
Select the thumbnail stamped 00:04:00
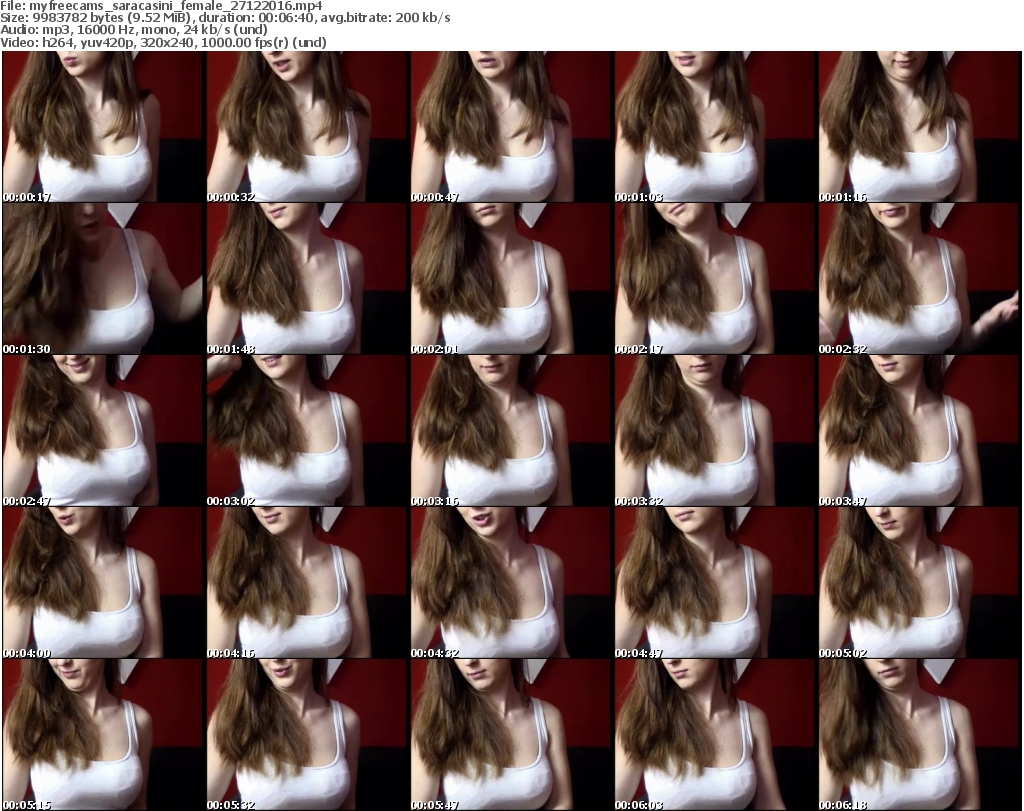click(103, 583)
